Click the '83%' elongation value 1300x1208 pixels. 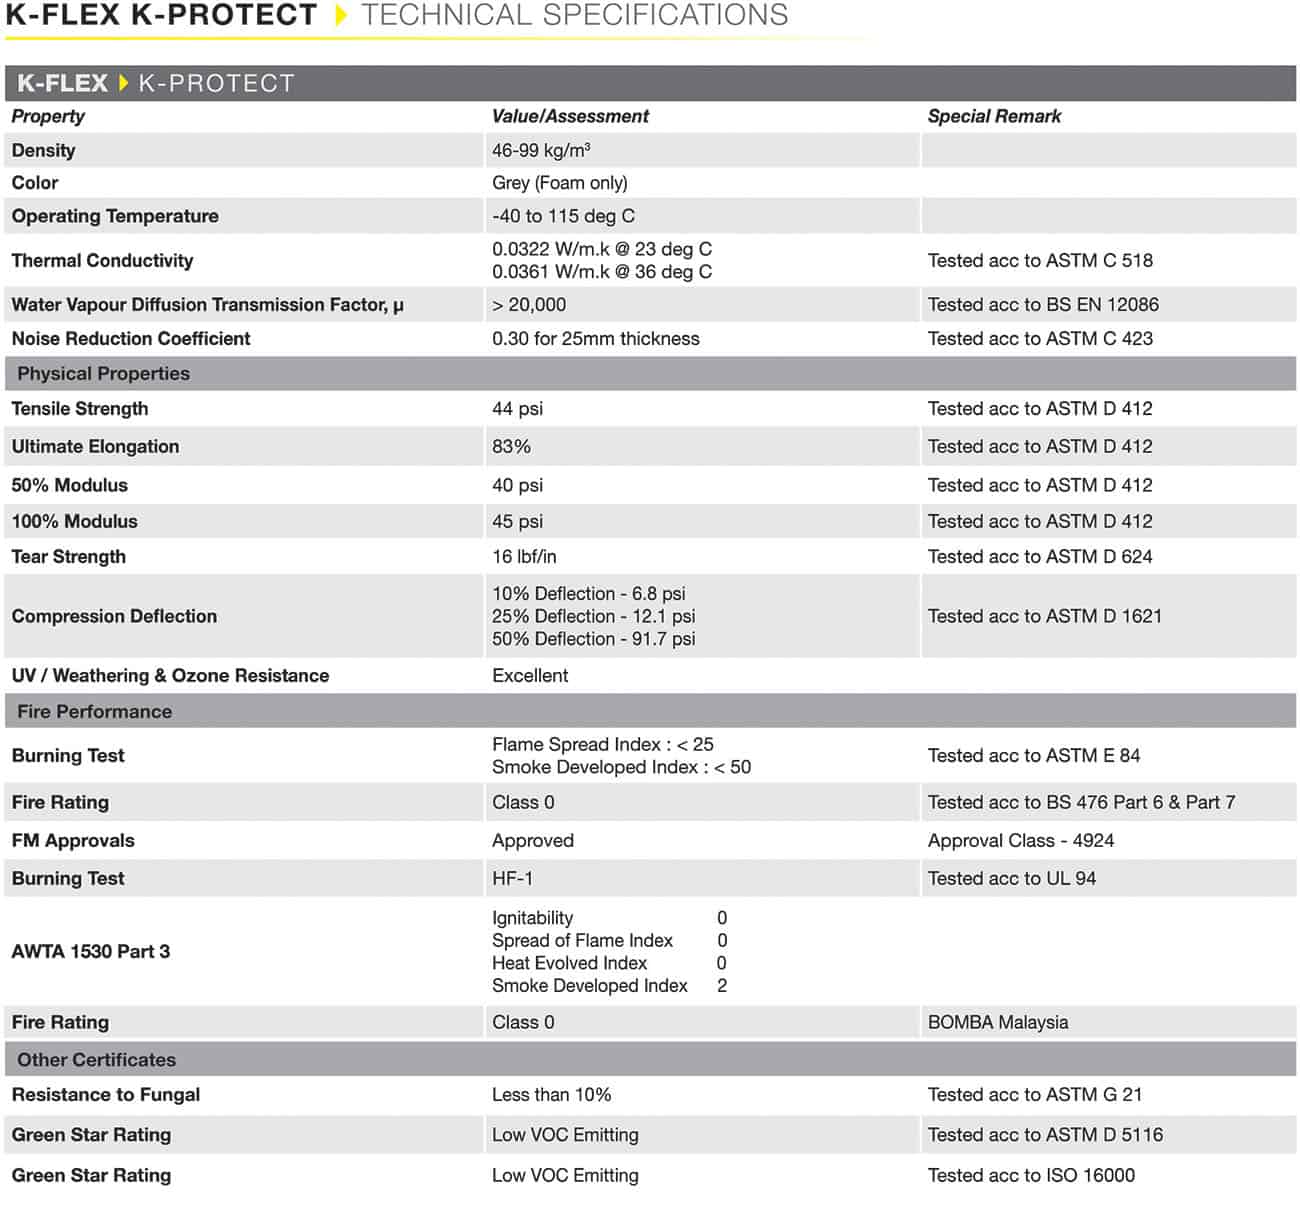(511, 447)
